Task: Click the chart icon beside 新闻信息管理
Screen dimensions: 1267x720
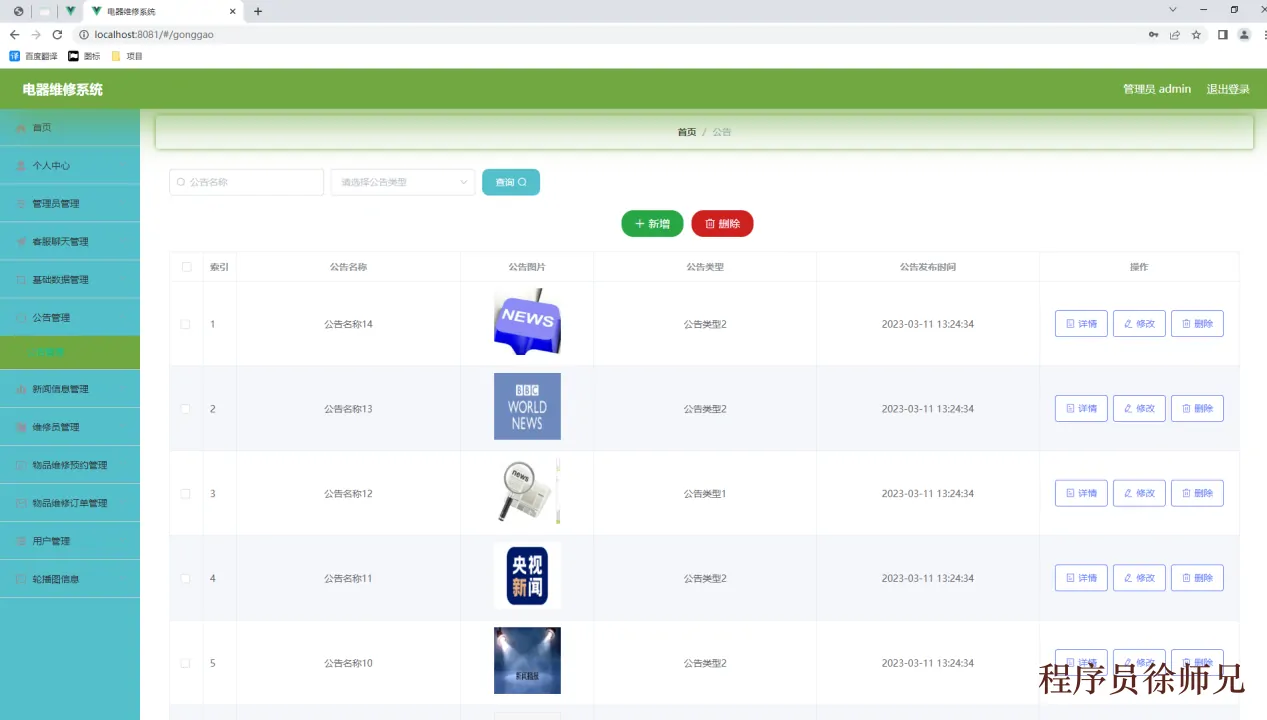Action: click(22, 389)
